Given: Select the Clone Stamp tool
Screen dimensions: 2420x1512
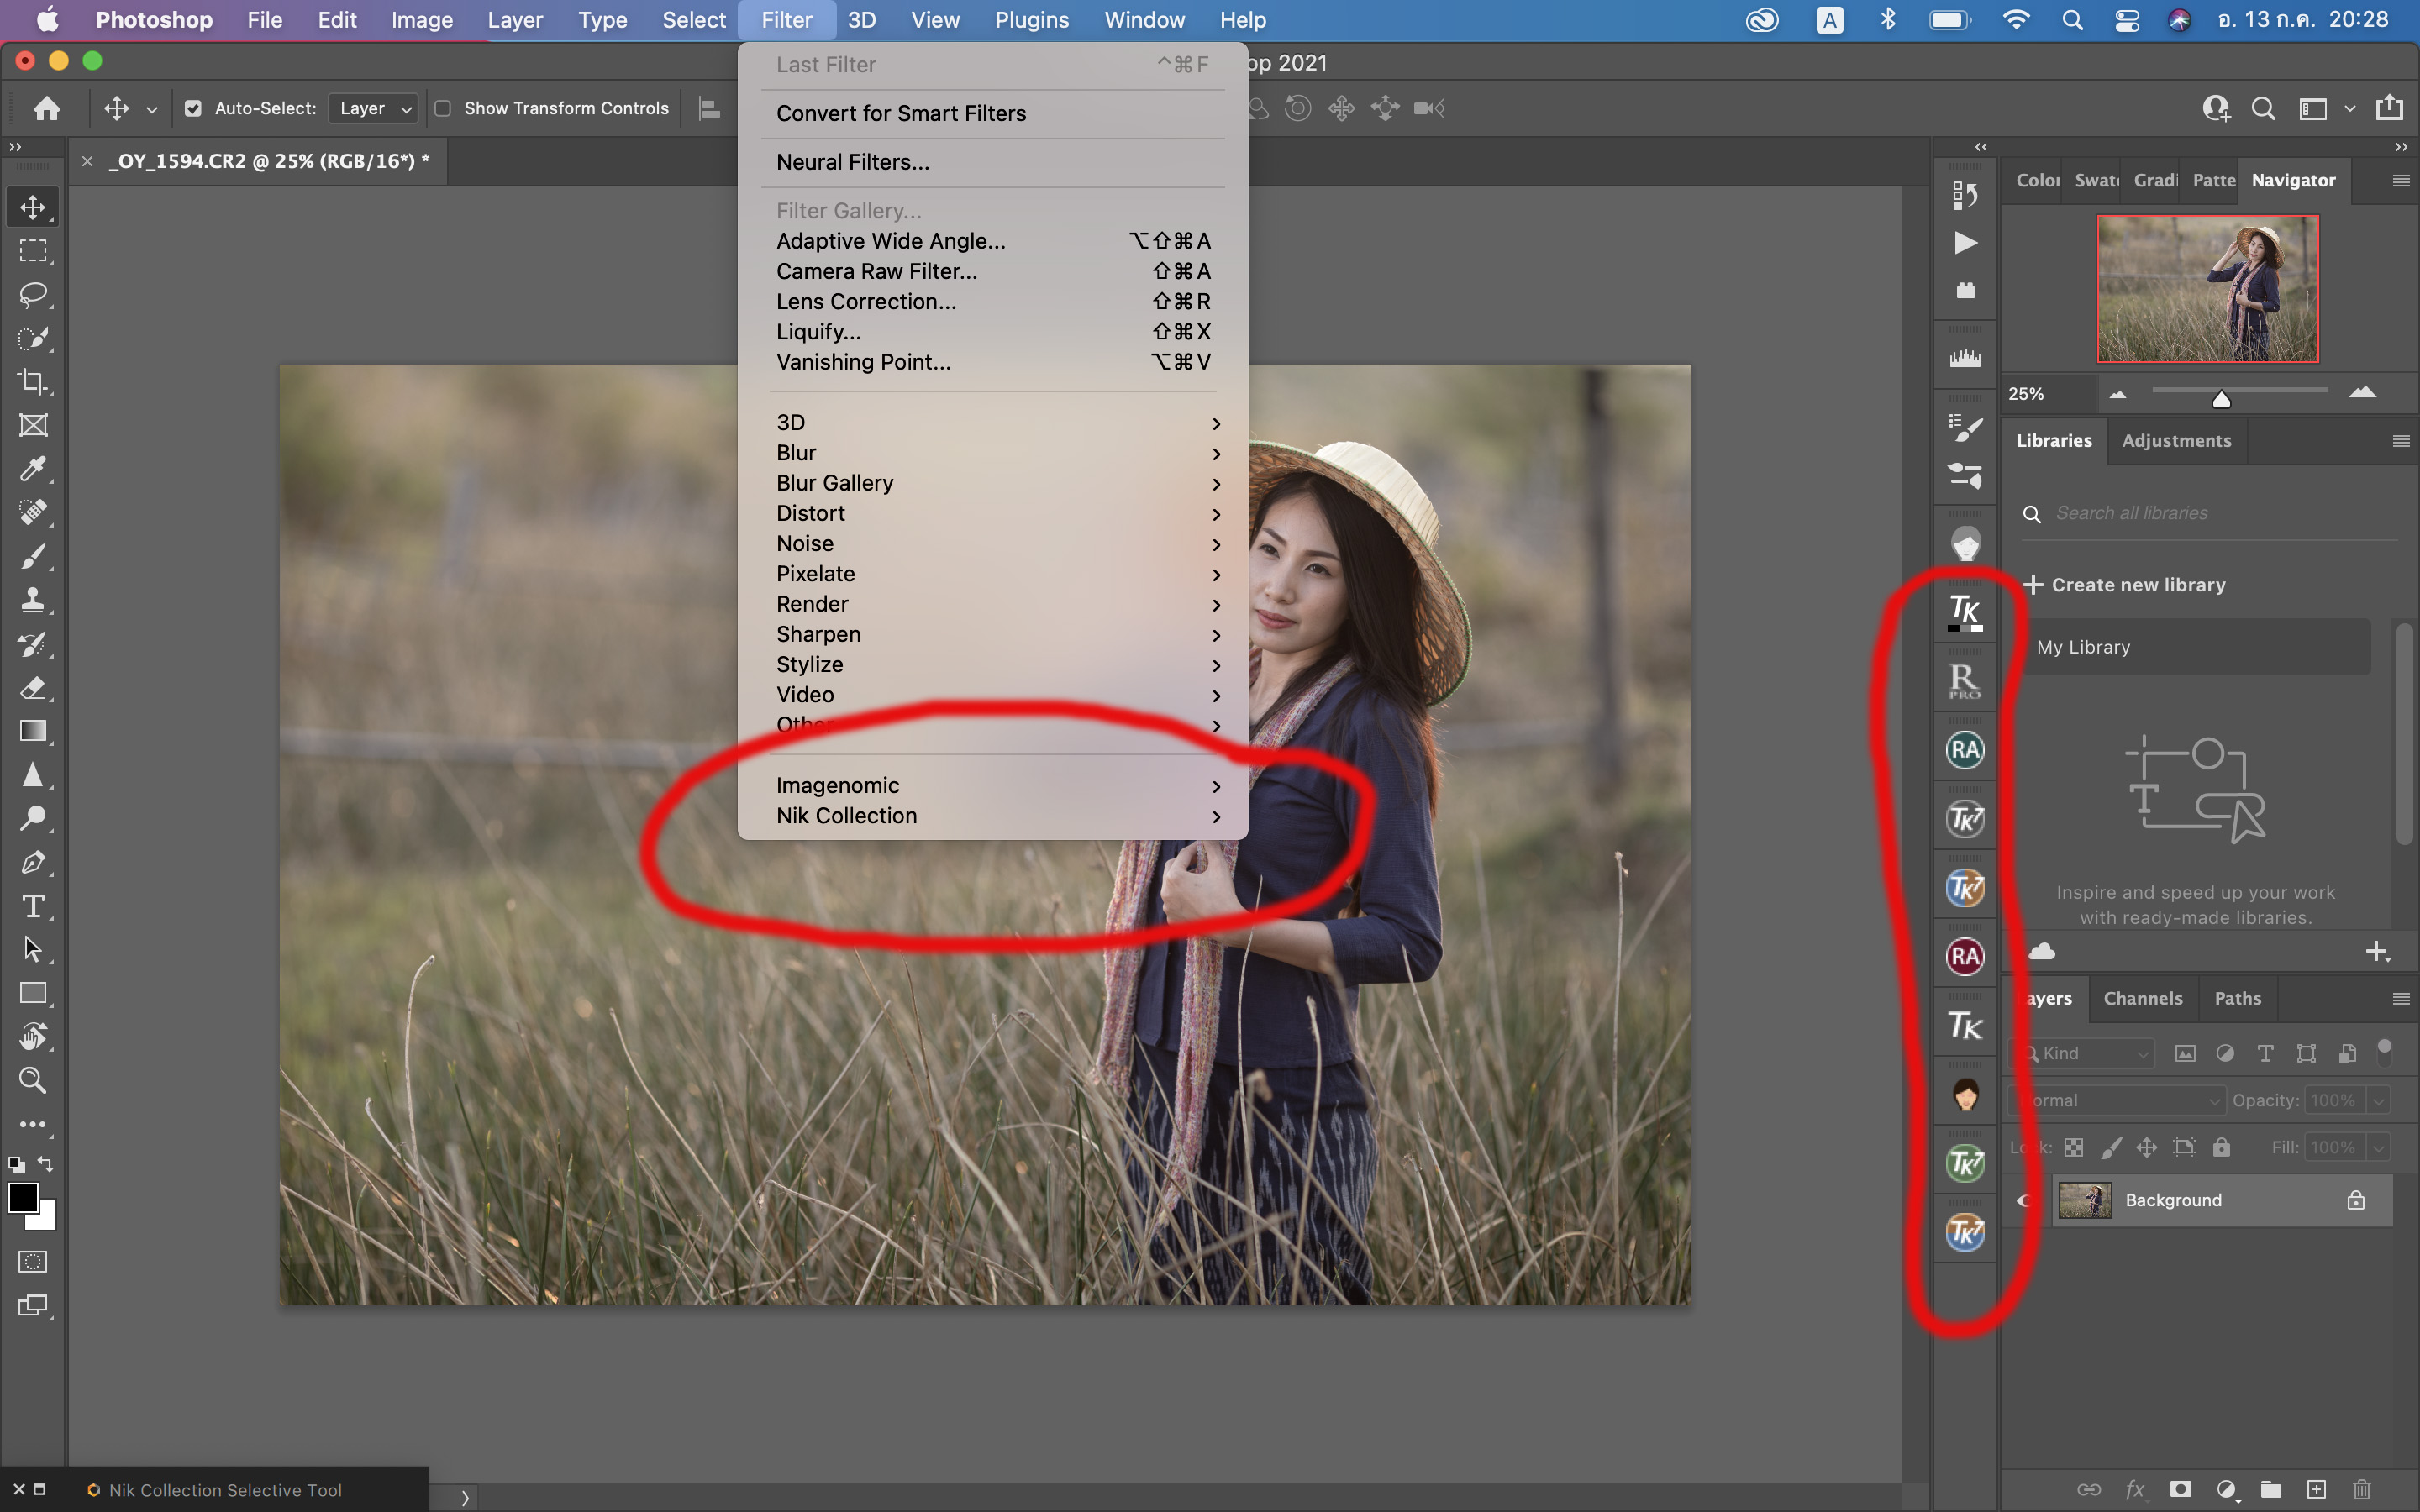Looking at the screenshot, I should point(33,597).
